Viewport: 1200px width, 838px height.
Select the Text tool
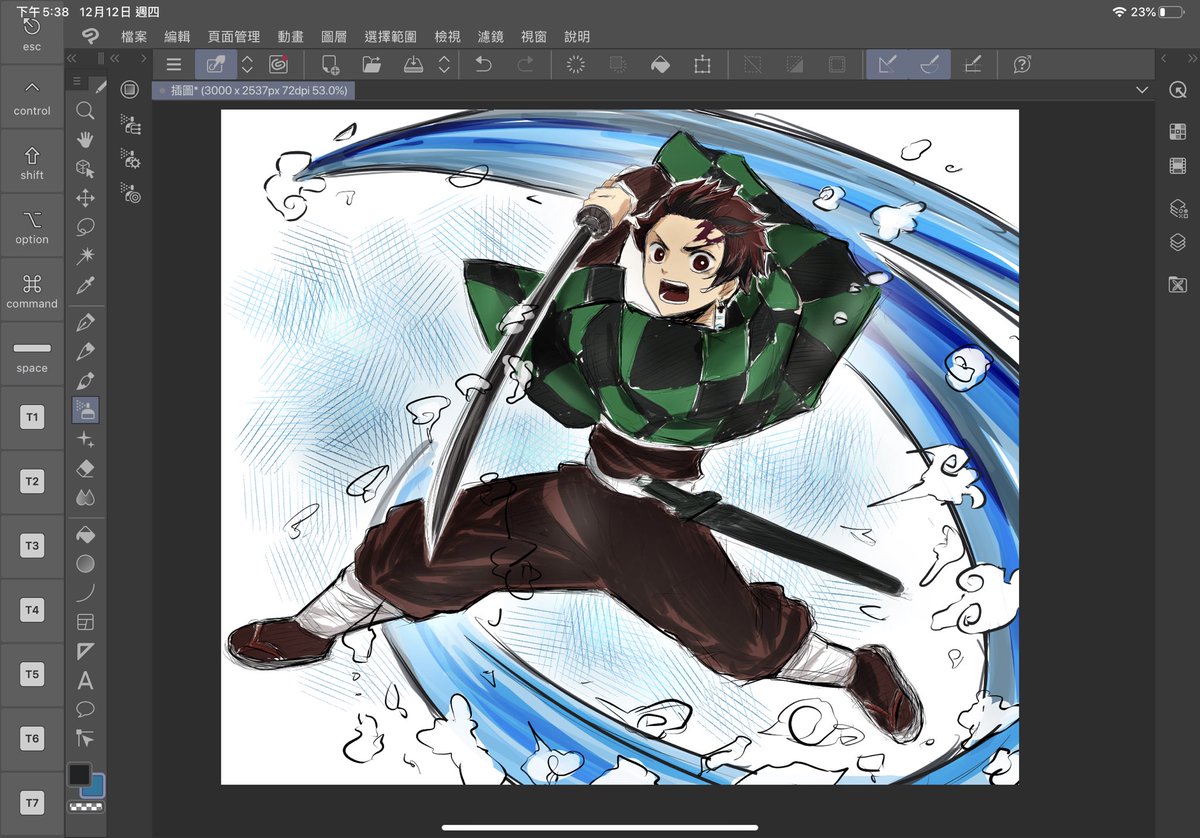click(86, 681)
